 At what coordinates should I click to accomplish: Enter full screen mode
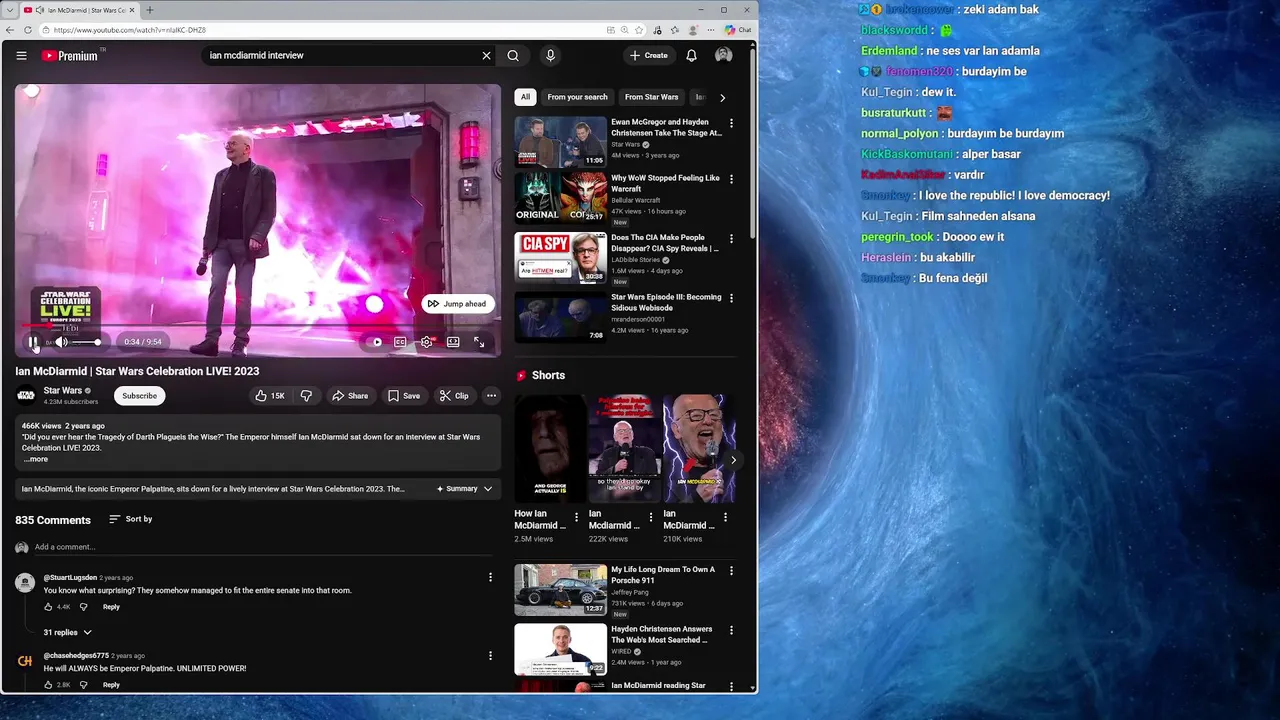click(x=479, y=342)
